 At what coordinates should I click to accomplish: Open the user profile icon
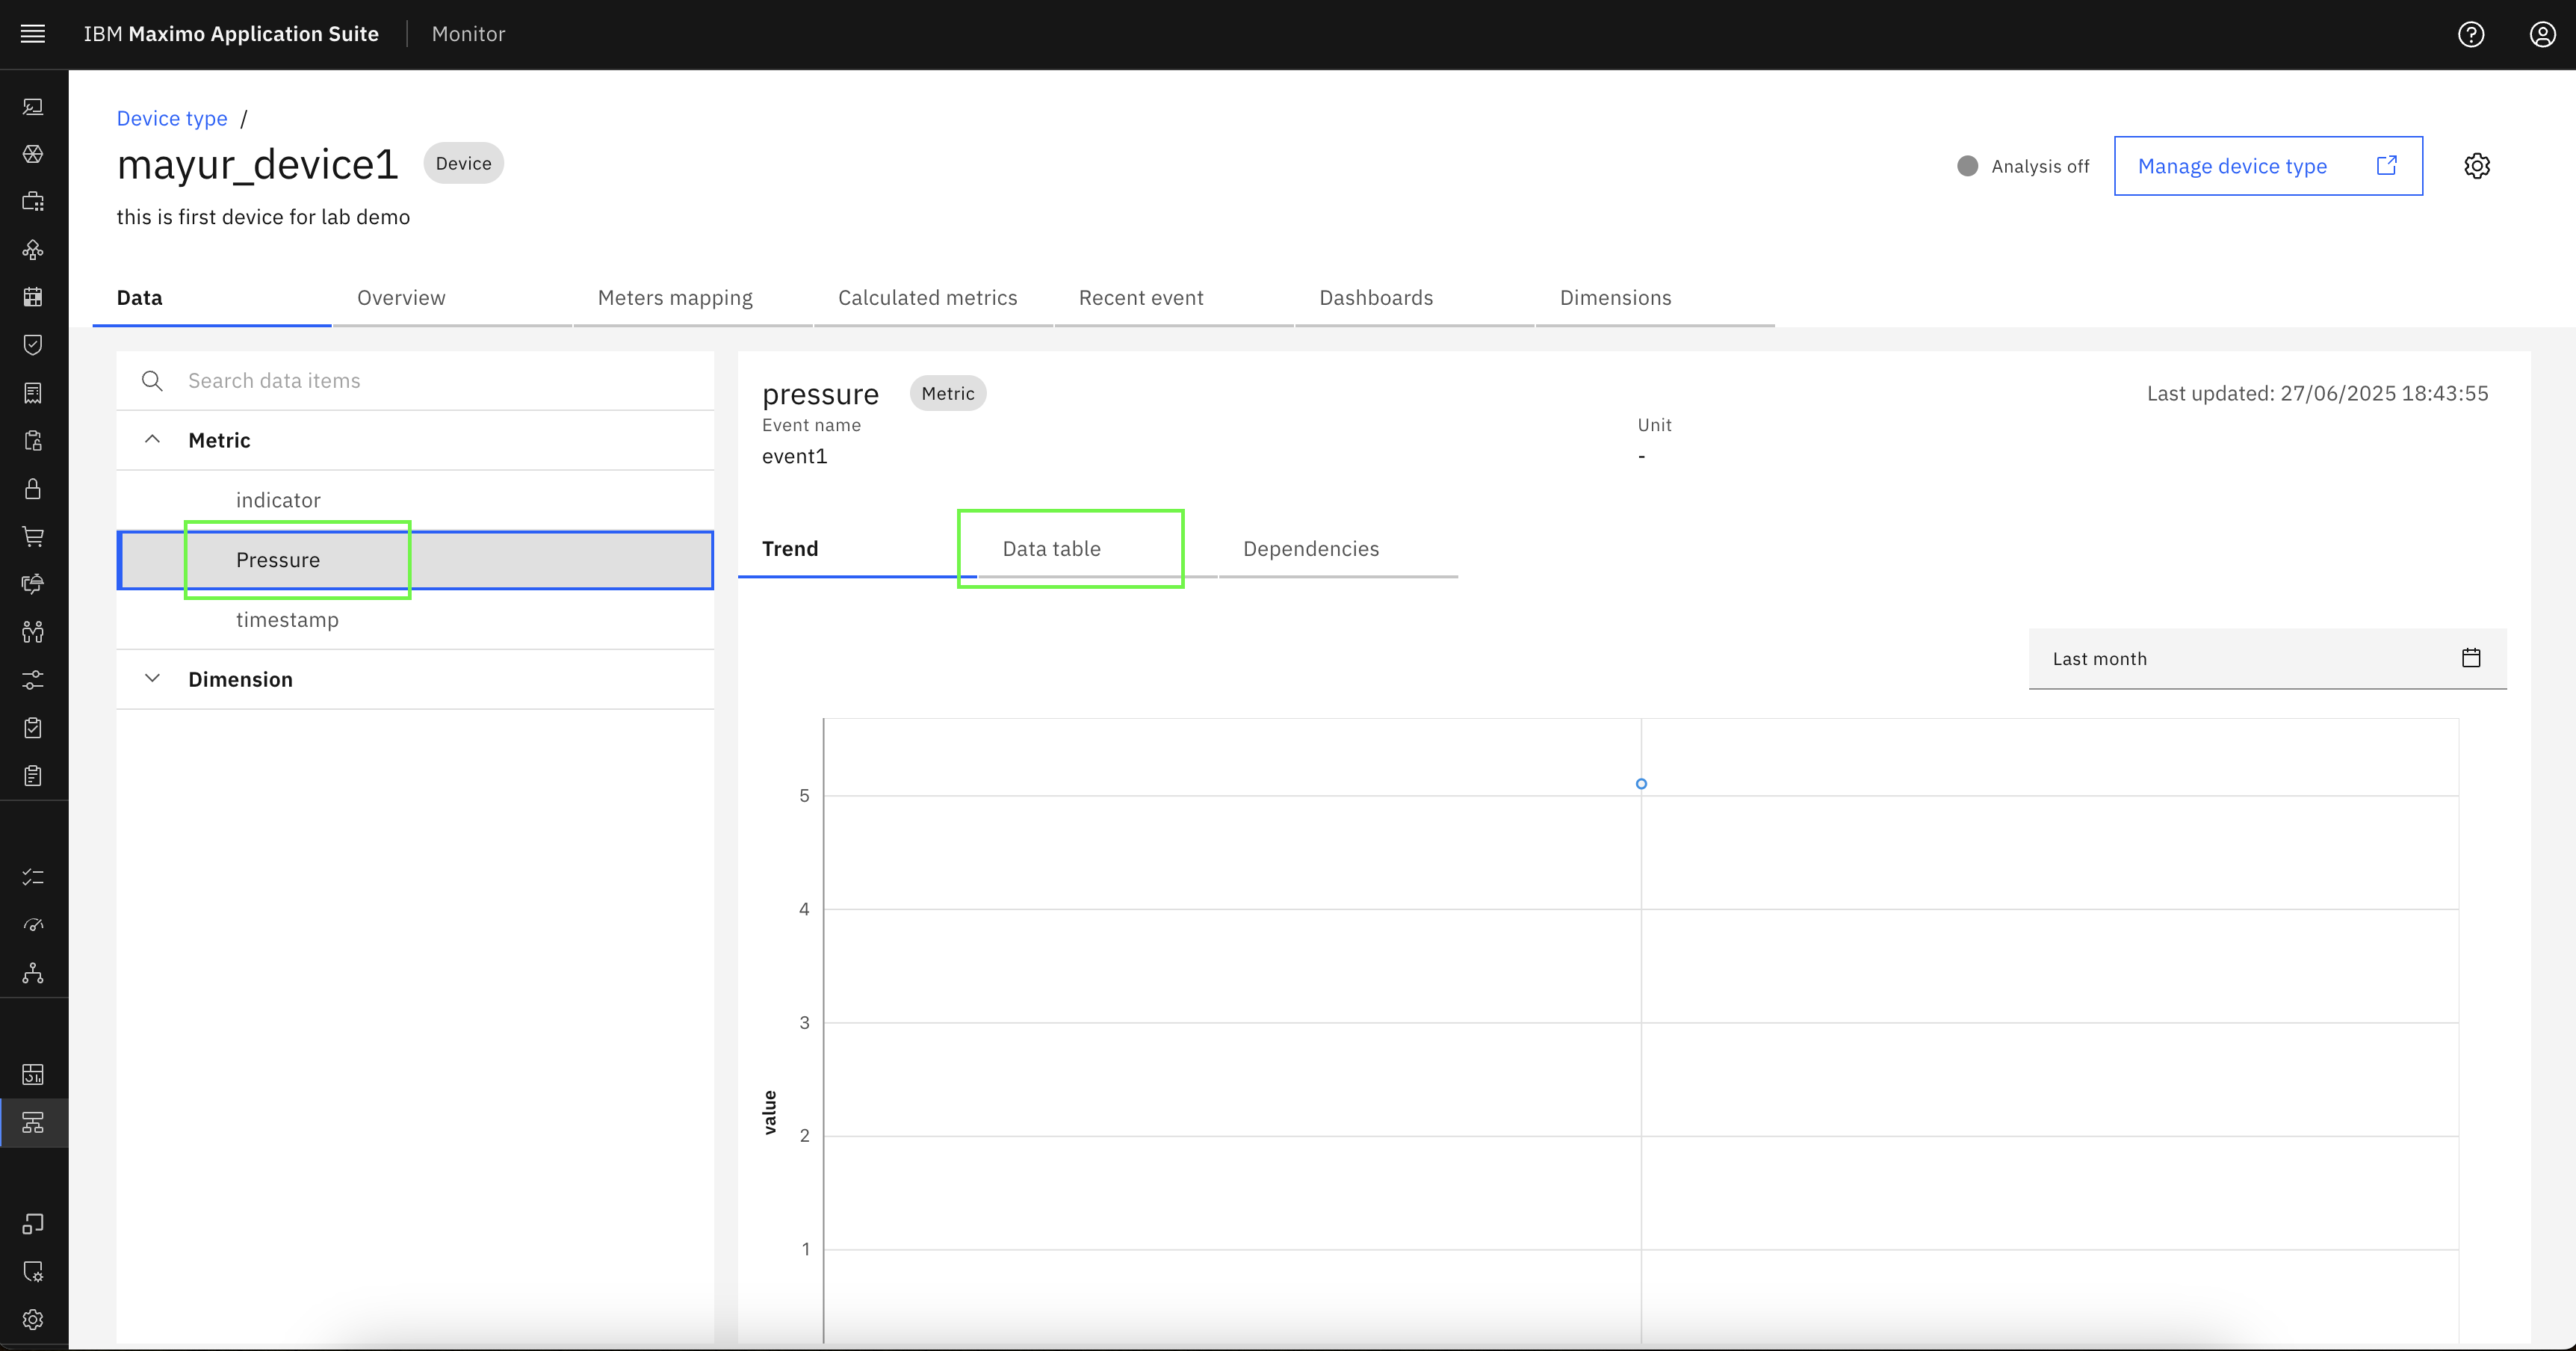click(x=2543, y=34)
